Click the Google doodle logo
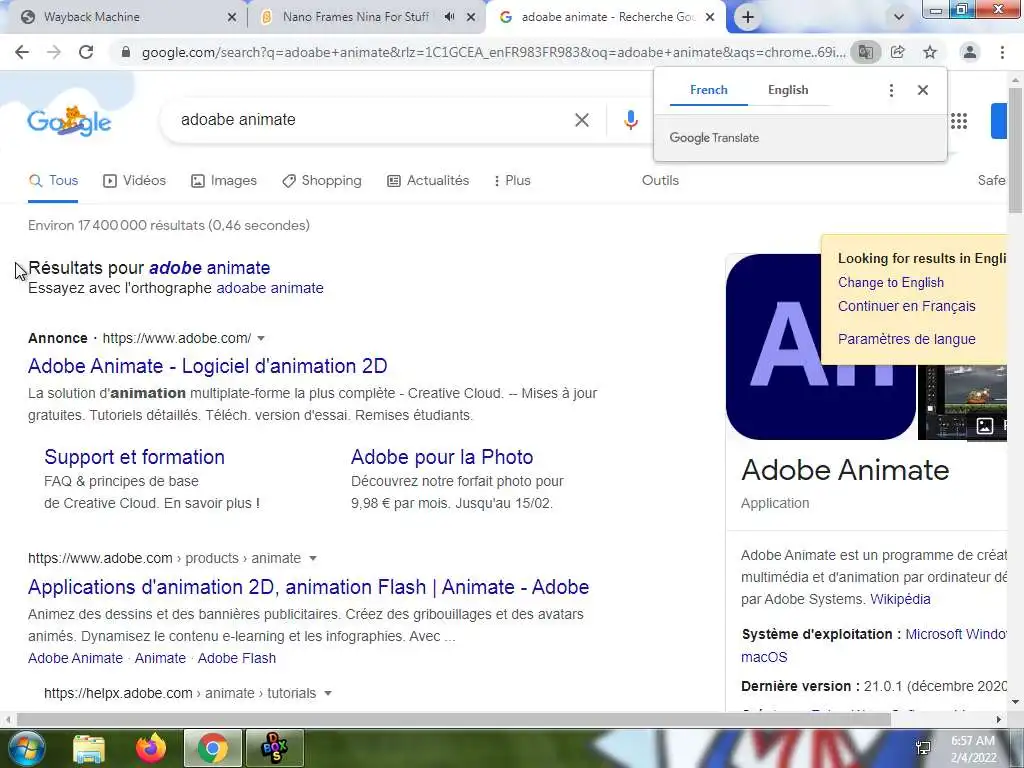The image size is (1024, 768). [x=69, y=121]
